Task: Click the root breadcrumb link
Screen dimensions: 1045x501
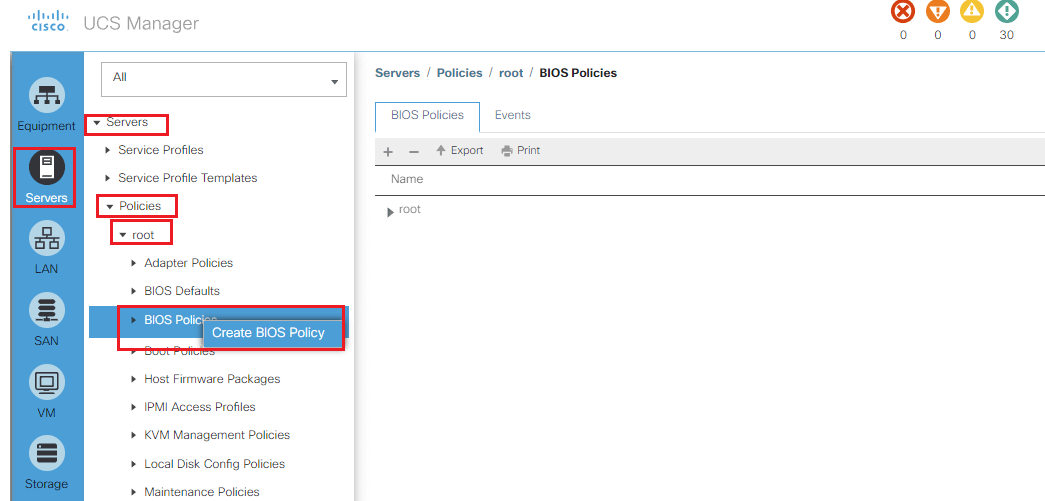Action: (511, 73)
